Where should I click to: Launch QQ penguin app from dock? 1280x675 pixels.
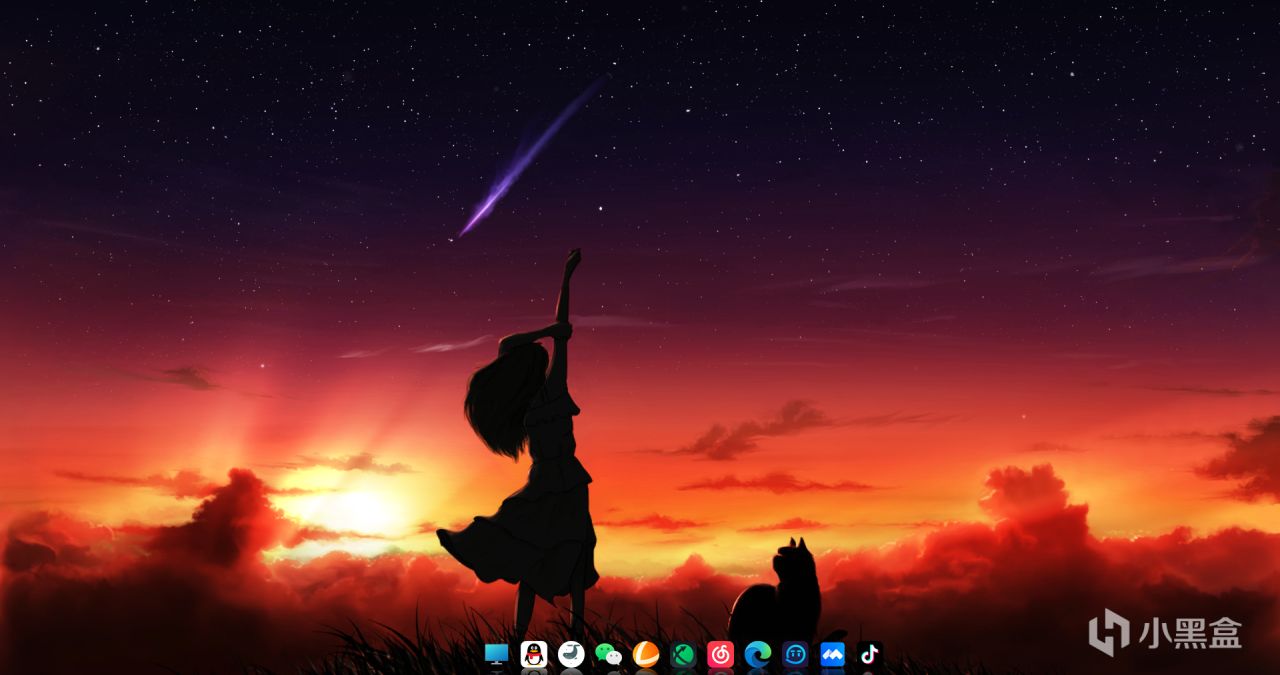point(534,654)
